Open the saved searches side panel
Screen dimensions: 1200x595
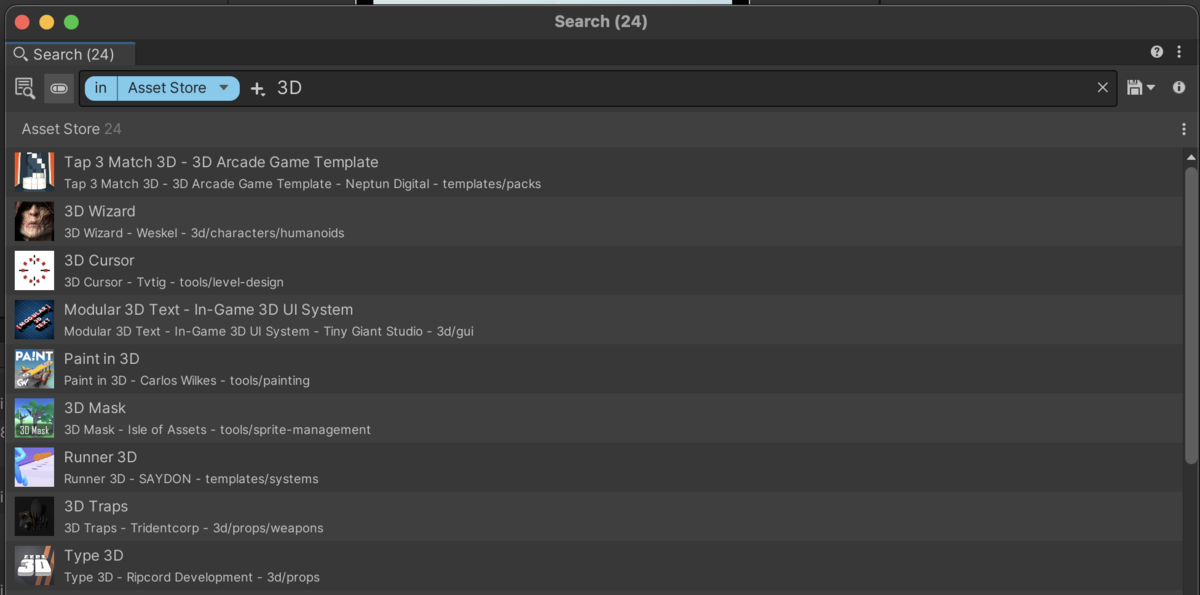(25, 88)
